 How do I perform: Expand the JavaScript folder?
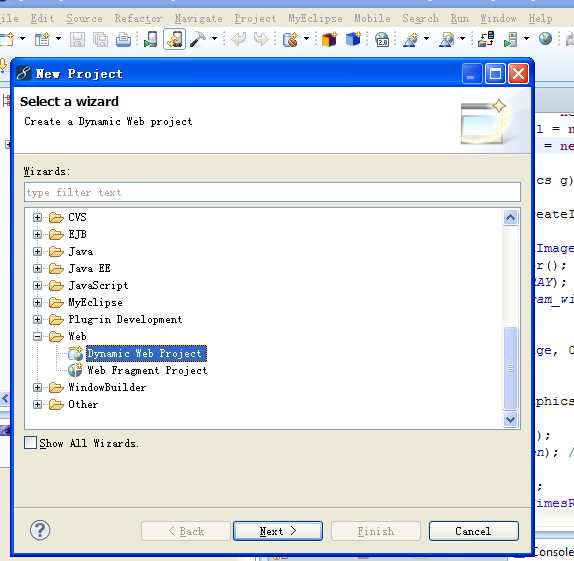(x=37, y=285)
